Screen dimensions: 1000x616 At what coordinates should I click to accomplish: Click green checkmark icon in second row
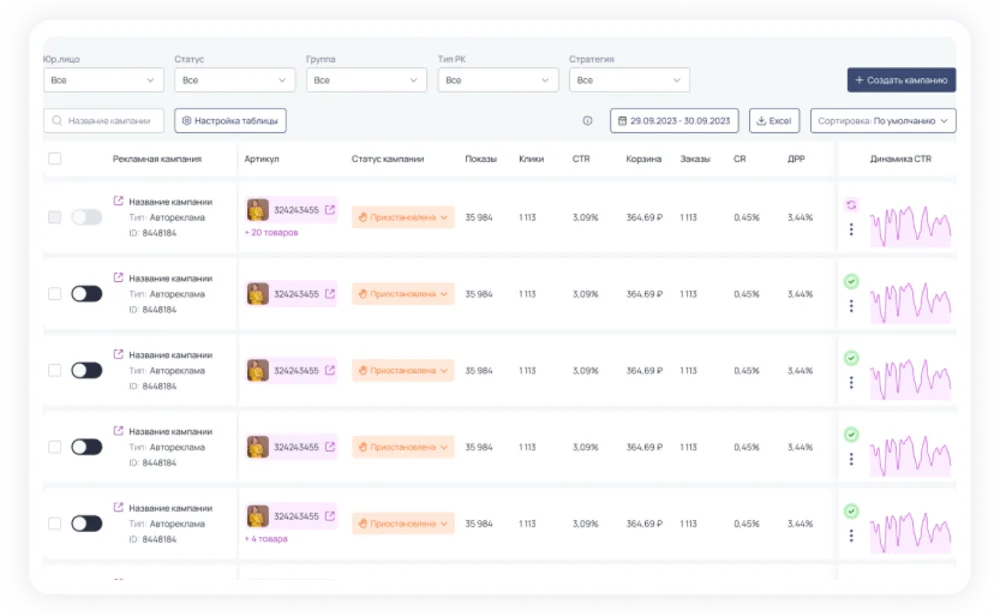(x=851, y=282)
